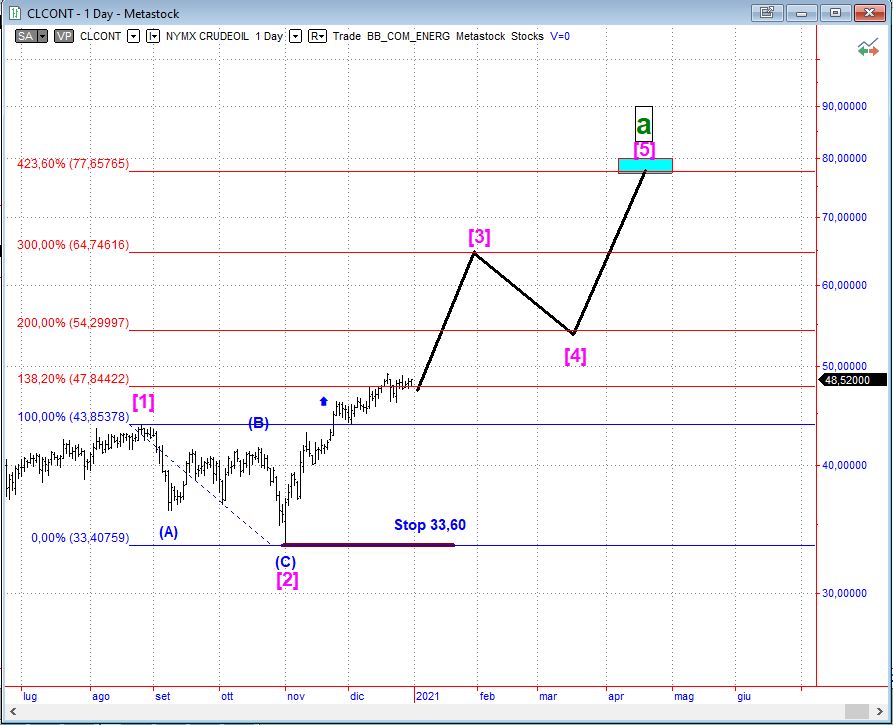This screenshot has width=893, height=725.
Task: Click the chart window icon in title bar
Action: tap(14, 13)
